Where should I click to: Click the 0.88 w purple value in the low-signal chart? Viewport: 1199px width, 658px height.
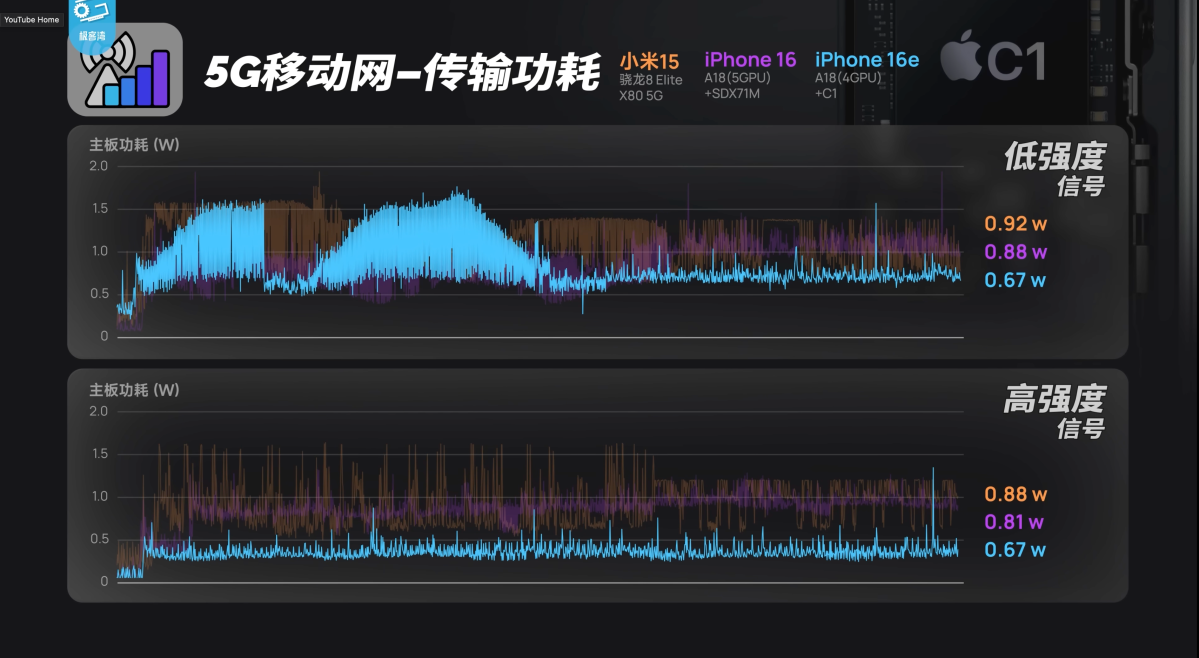click(1015, 252)
